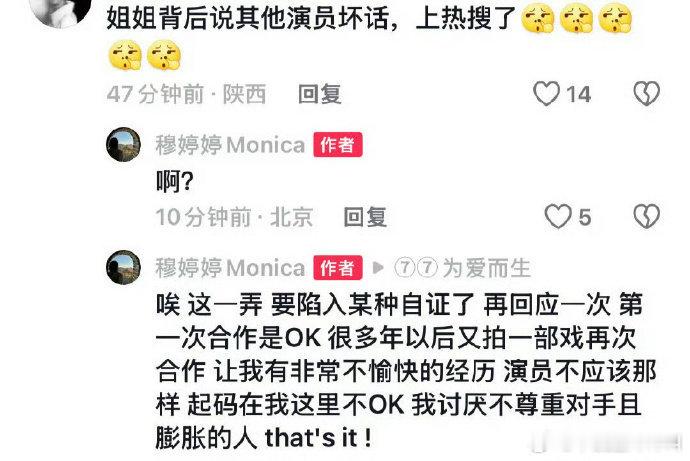Tap the heart icon next to the 5 count

tap(558, 216)
